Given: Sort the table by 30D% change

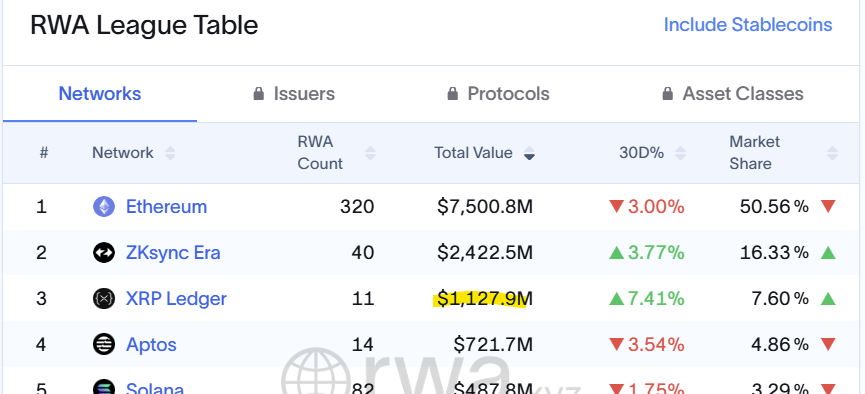Looking at the screenshot, I should click(681, 153).
